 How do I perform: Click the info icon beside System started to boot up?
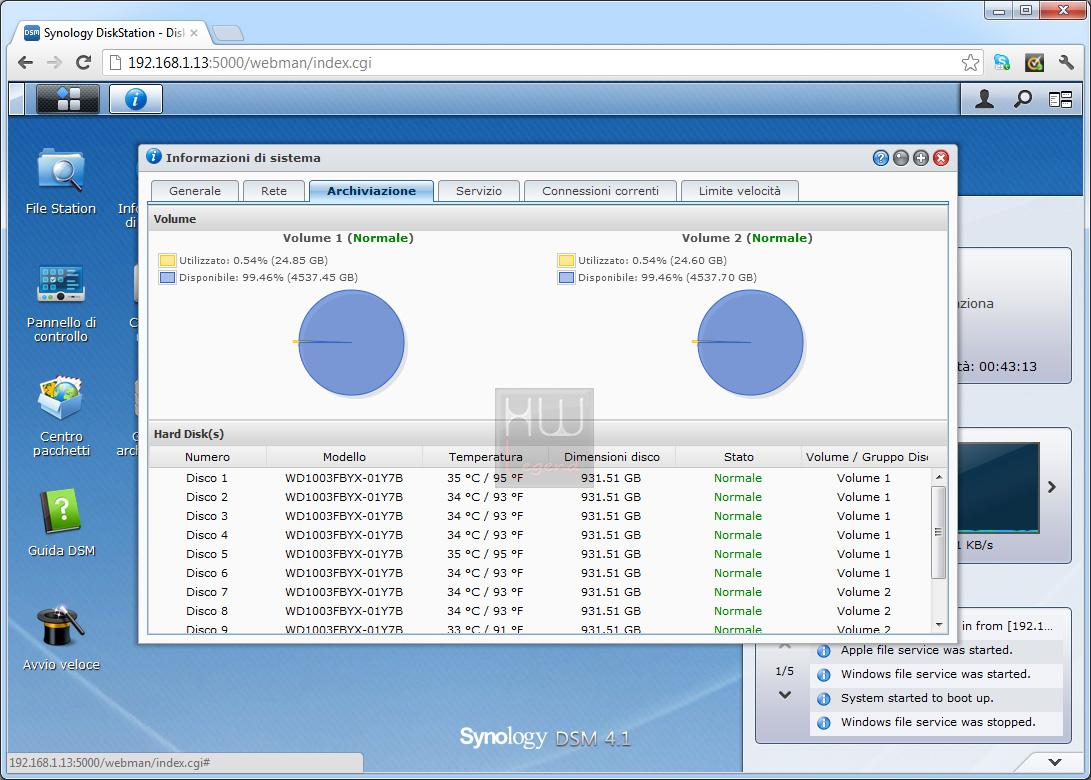point(824,699)
